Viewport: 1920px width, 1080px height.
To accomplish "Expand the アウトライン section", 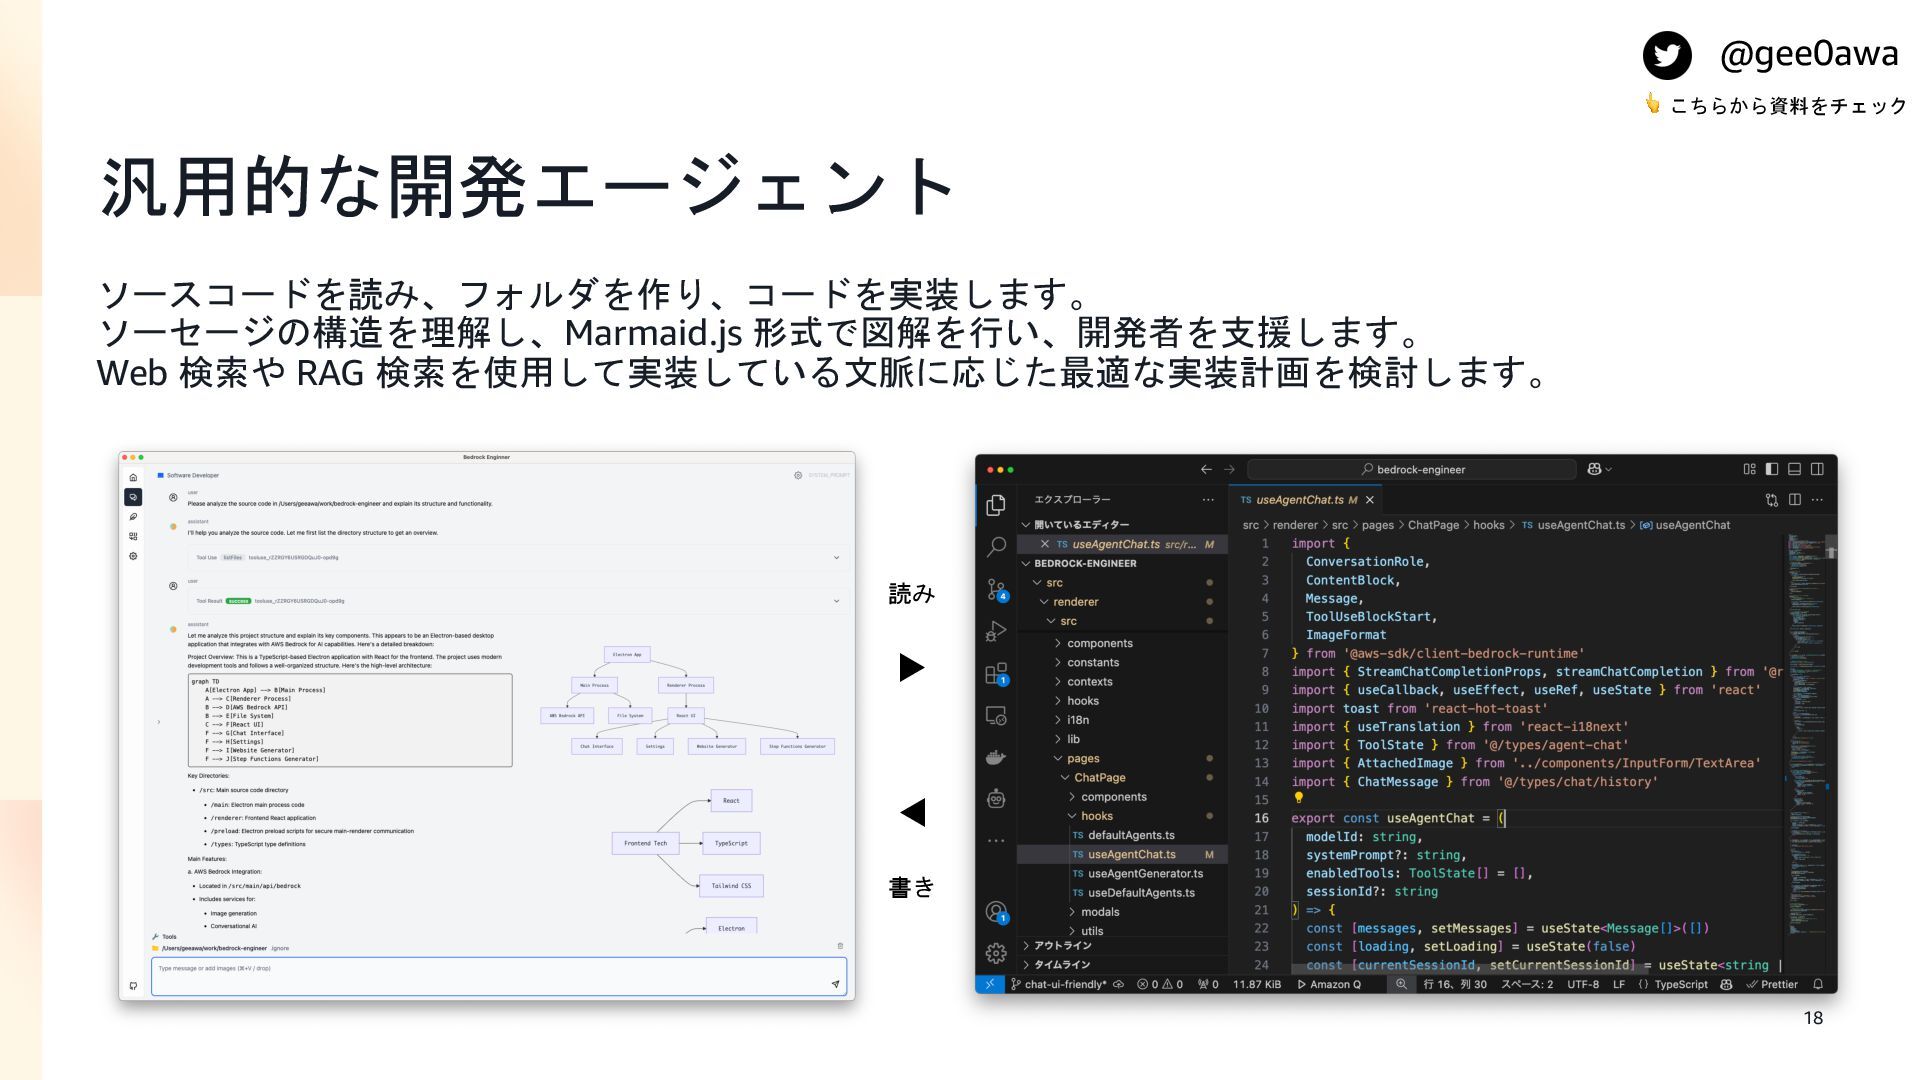I will pyautogui.click(x=1062, y=946).
